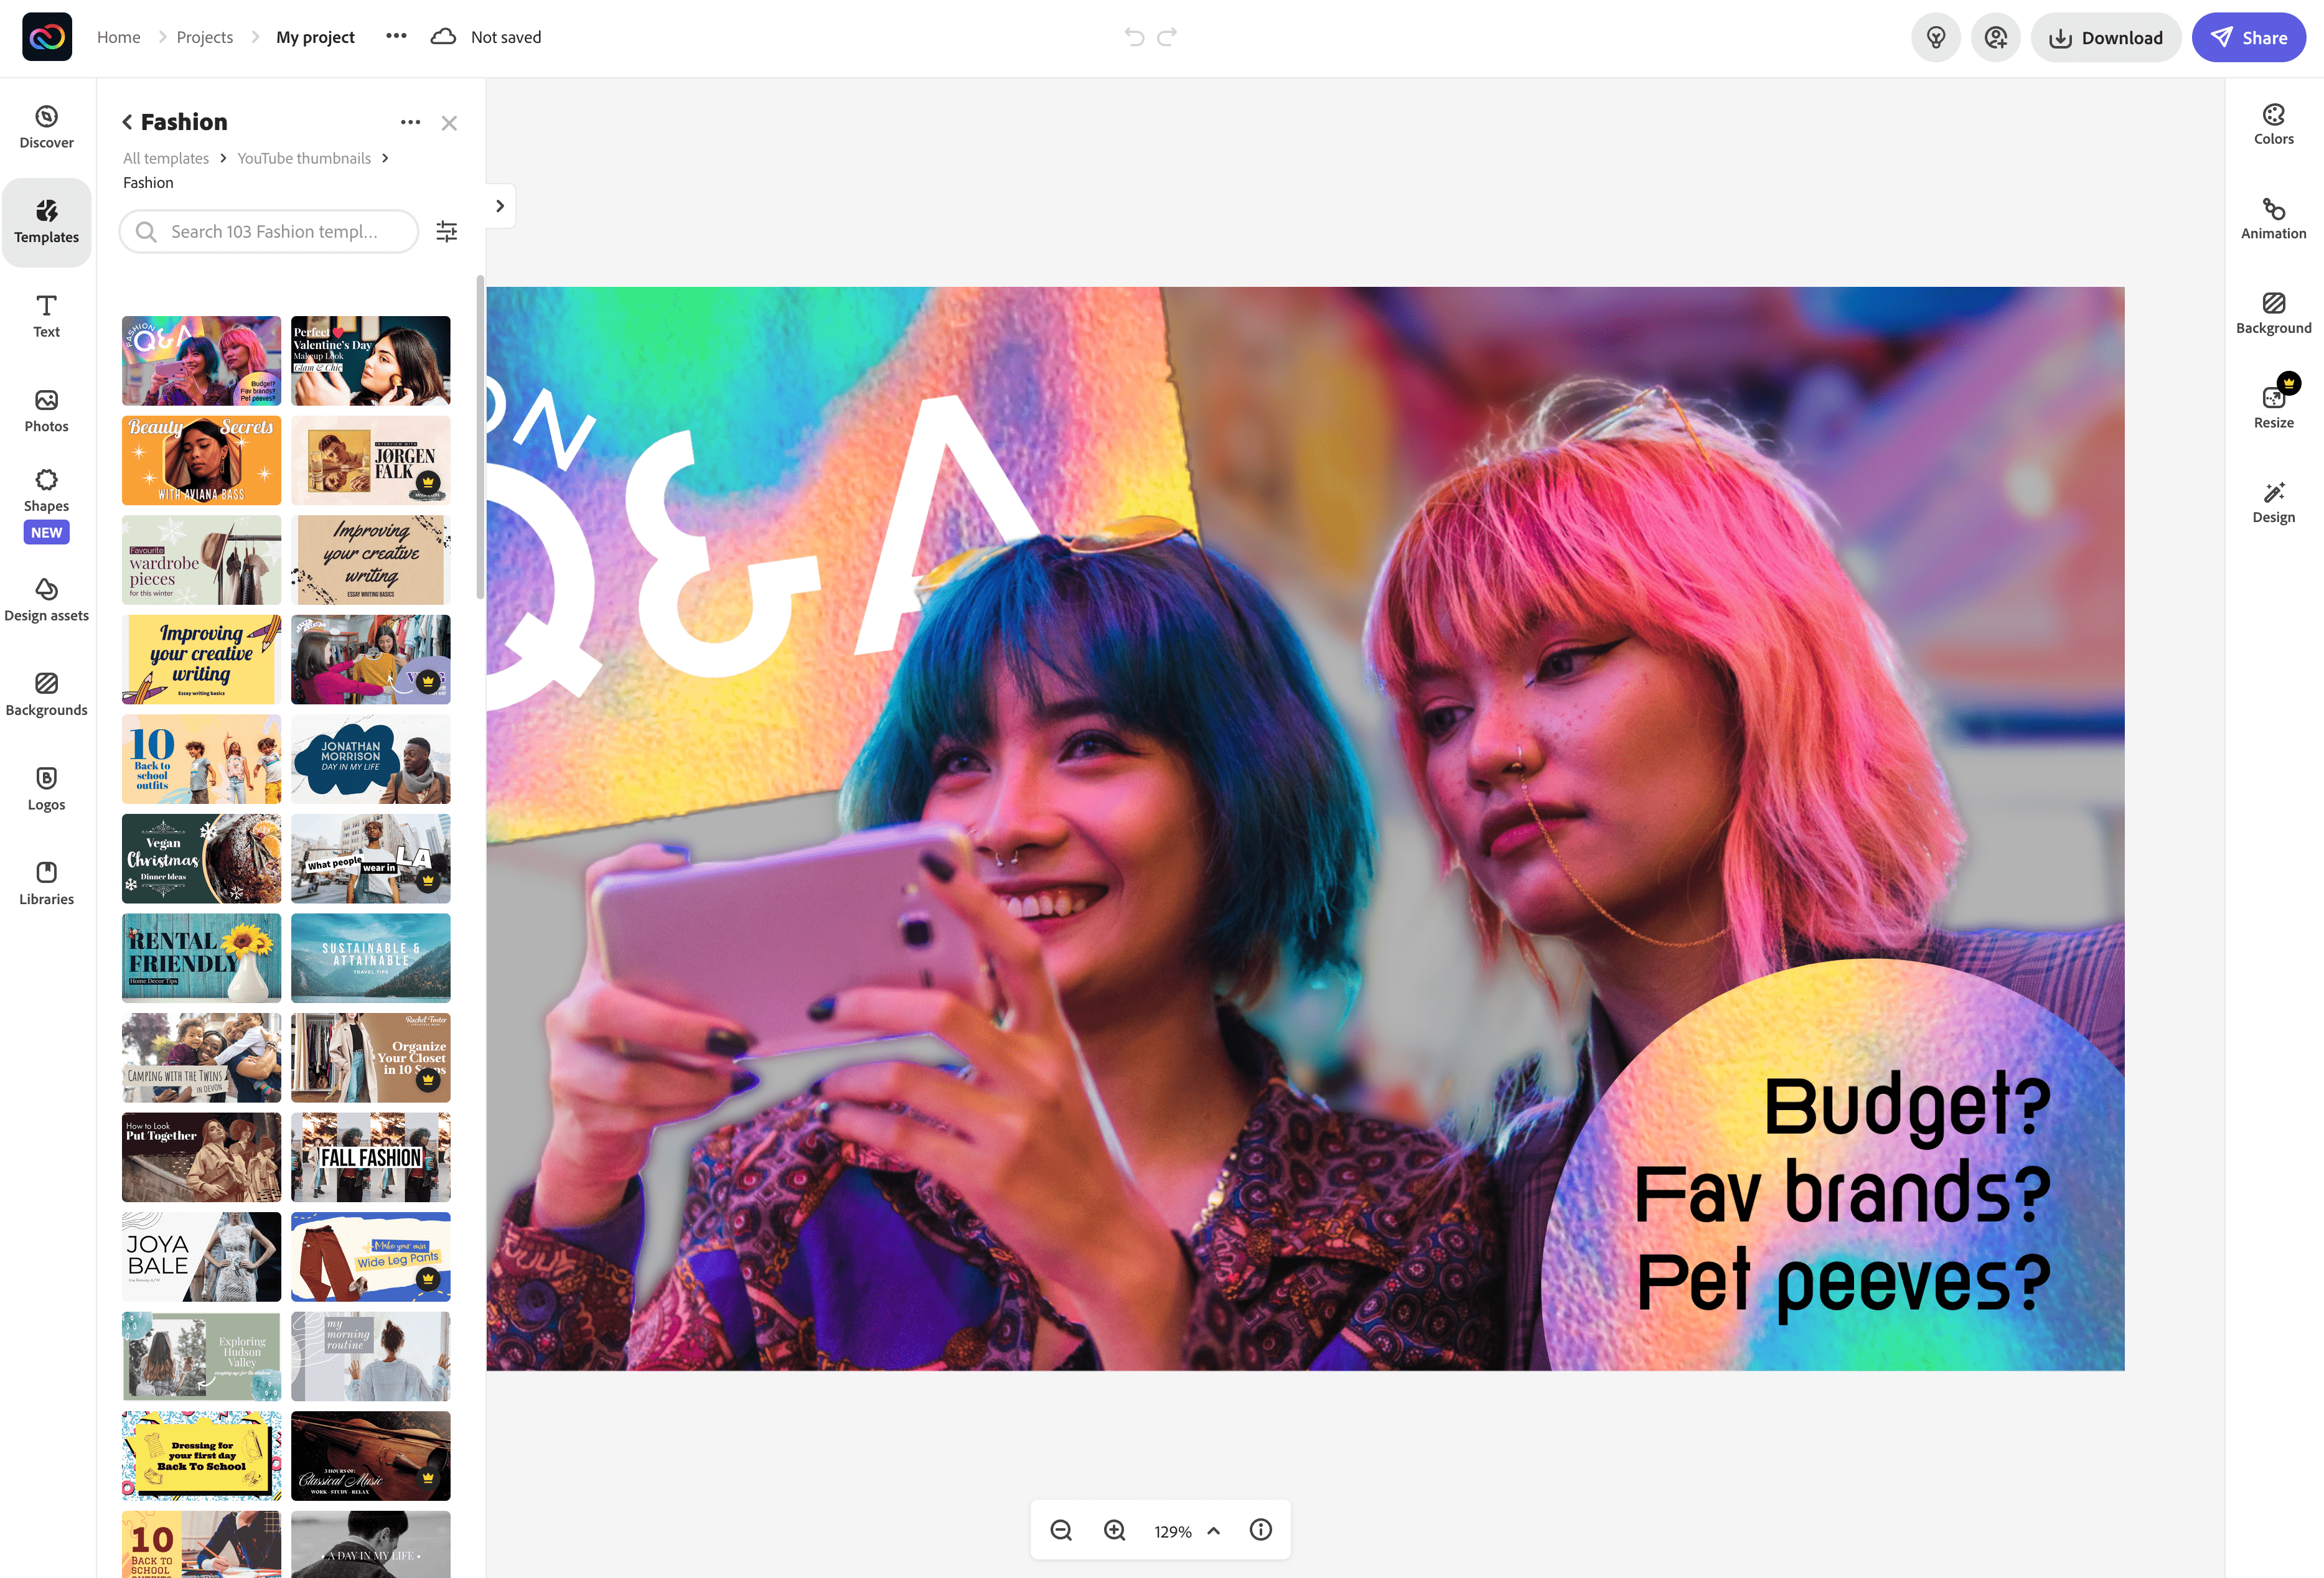Select Jonathan Morrison template
The width and height of the screenshot is (2324, 1578).
click(370, 759)
